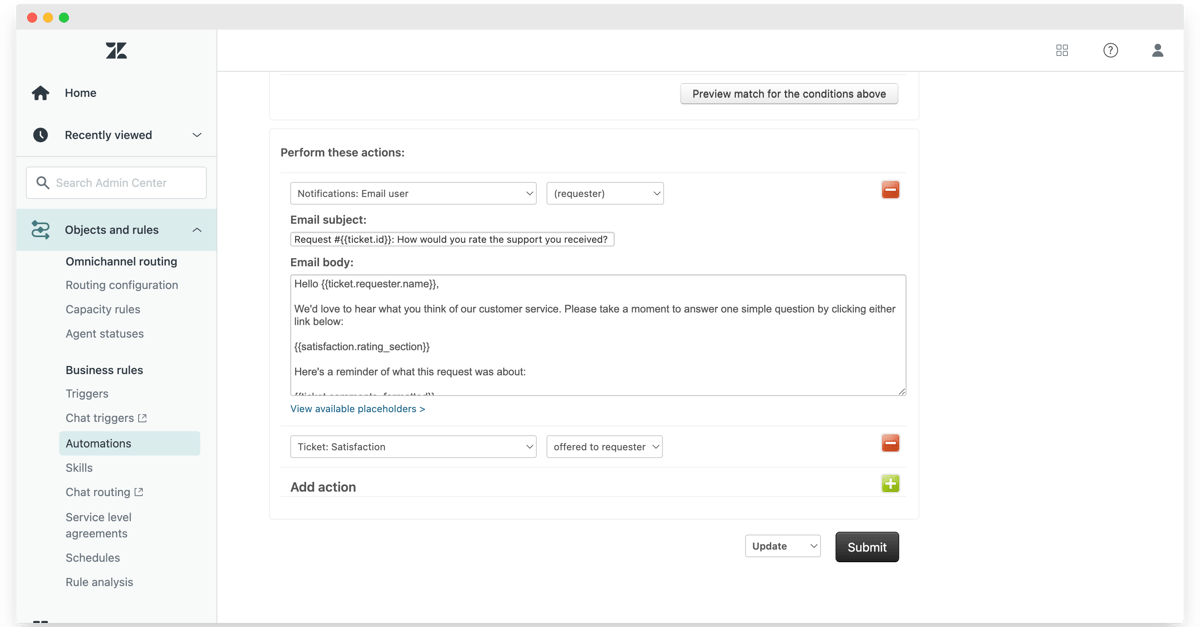The image size is (1200, 627).
Task: Expand the Recently viewed chevron
Action: point(197,135)
